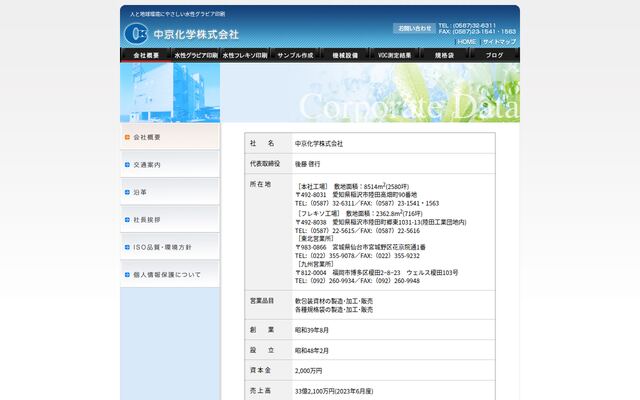
Task: Click the 中京化学 company logo icon
Action: point(136,33)
